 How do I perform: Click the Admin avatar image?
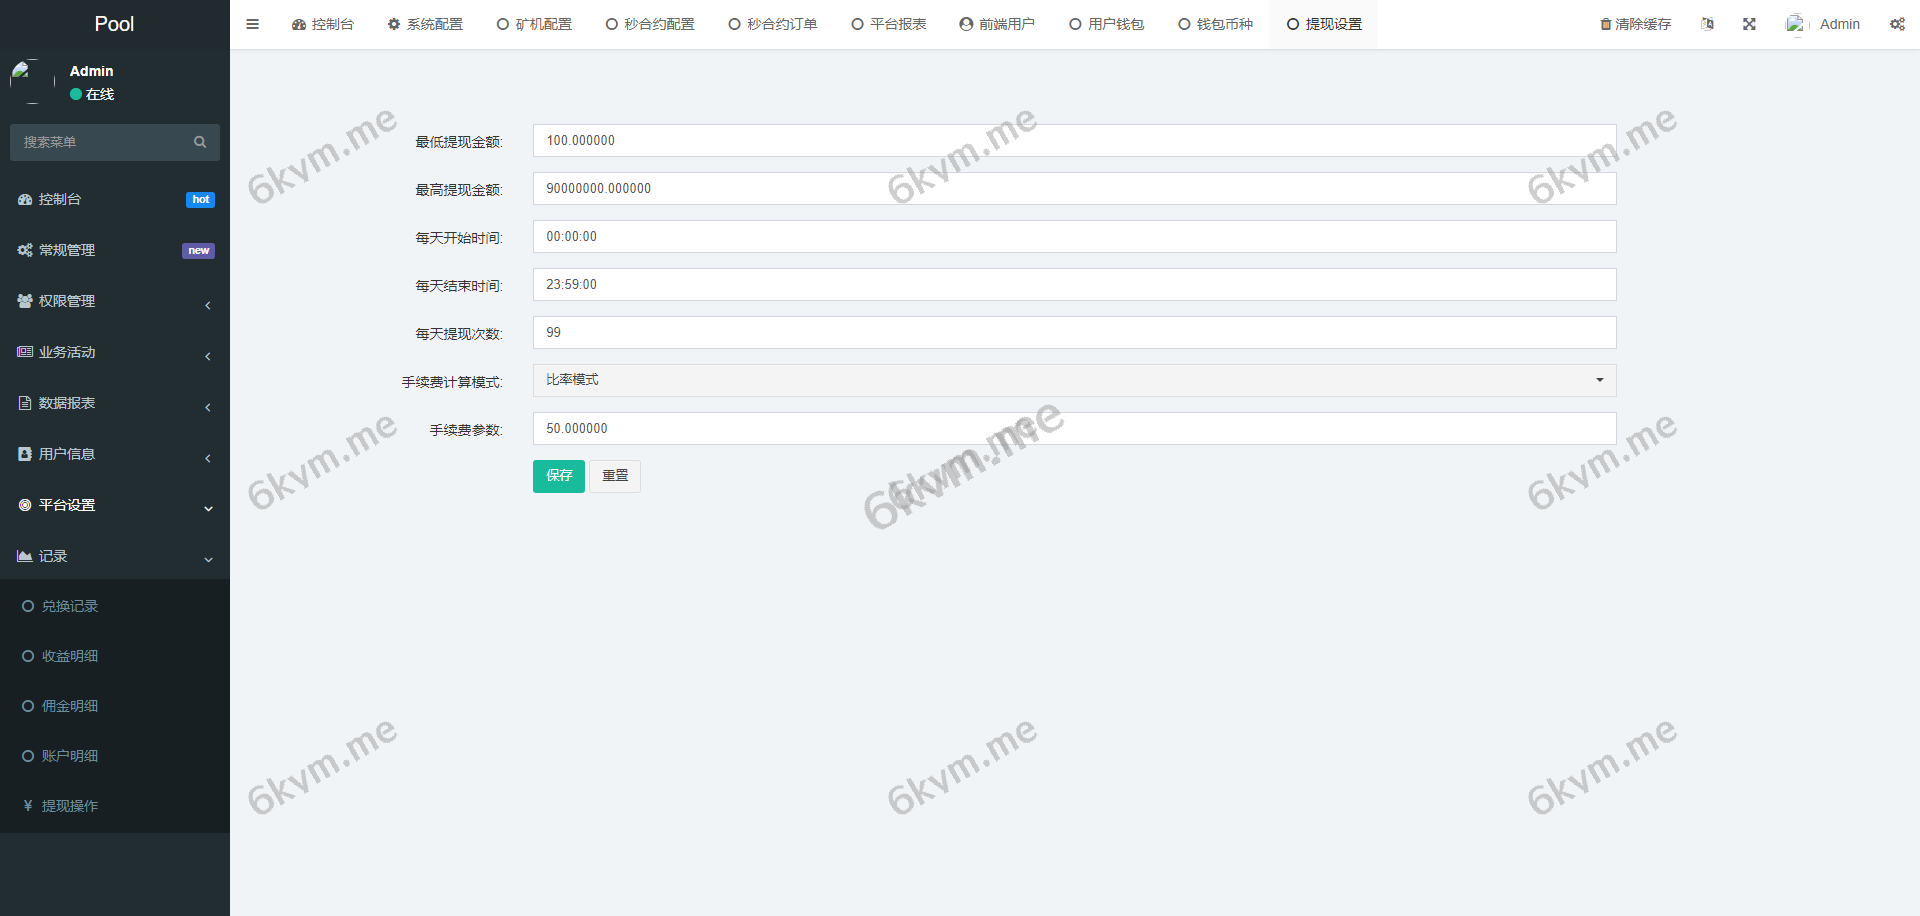point(1795,23)
